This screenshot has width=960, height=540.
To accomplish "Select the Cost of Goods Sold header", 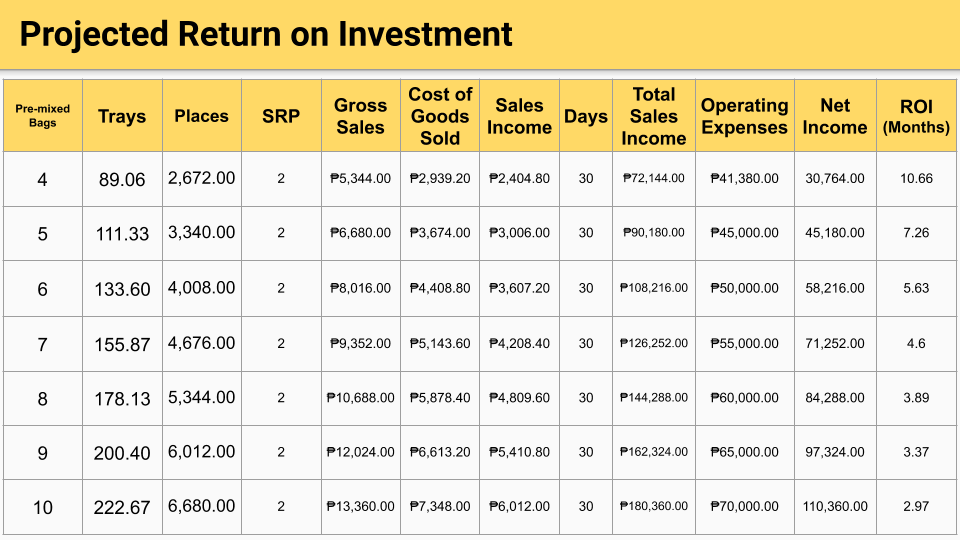I will click(440, 116).
